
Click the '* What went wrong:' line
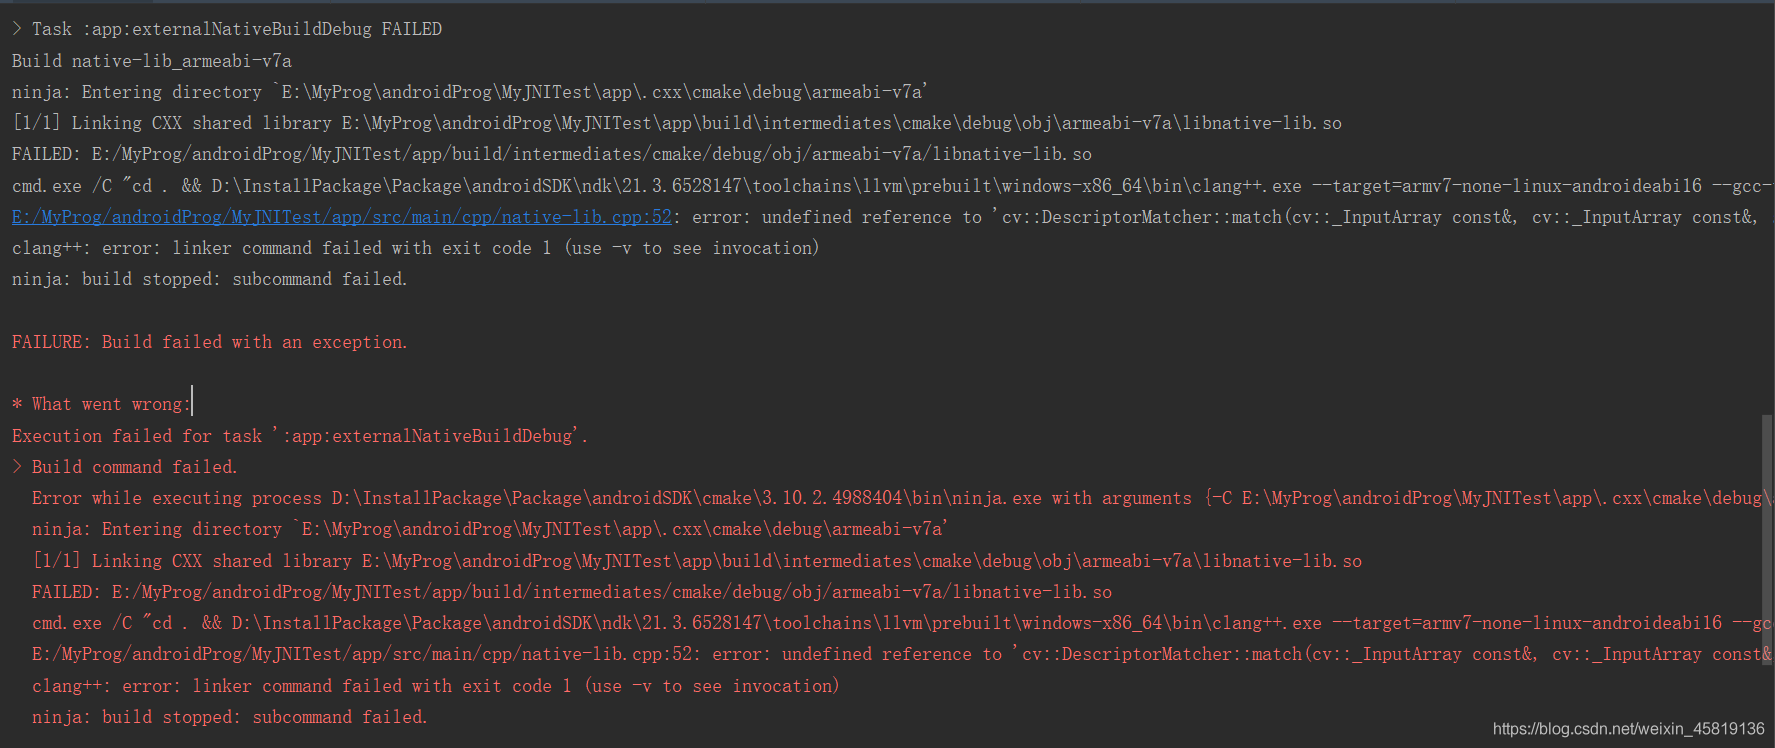100,404
